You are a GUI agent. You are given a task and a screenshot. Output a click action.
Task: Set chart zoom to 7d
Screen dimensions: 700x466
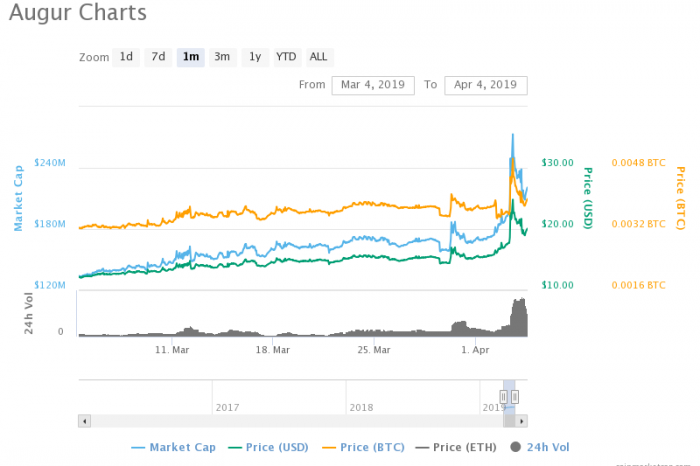tap(158, 57)
